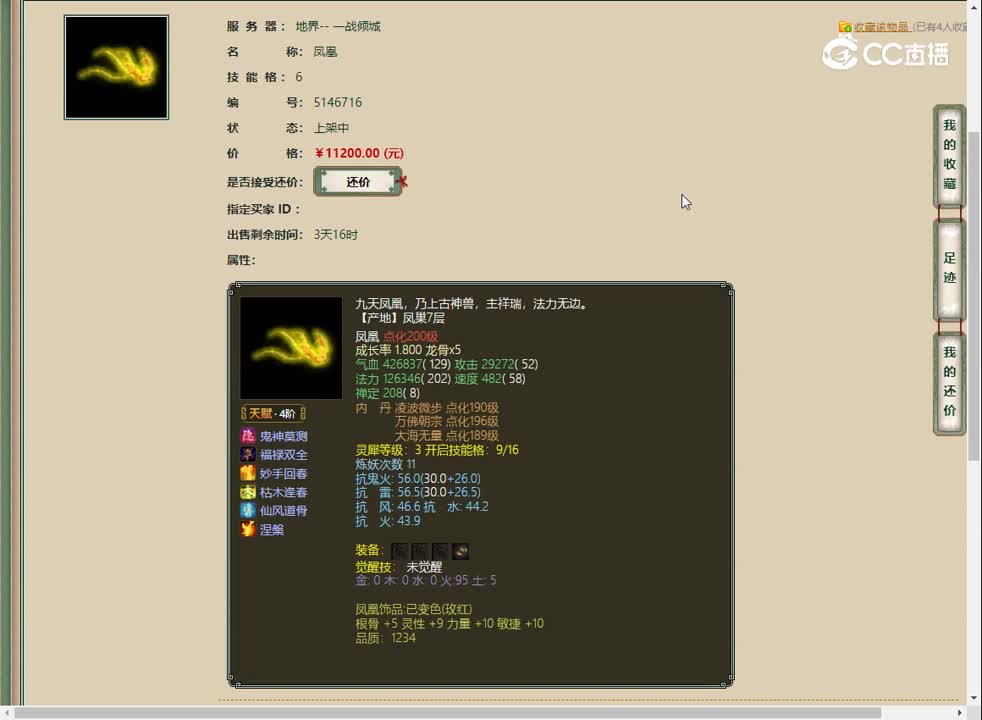This screenshot has width=982, height=720.
Task: Click the horizontal scrollbar left arrow
Action: tap(6, 713)
